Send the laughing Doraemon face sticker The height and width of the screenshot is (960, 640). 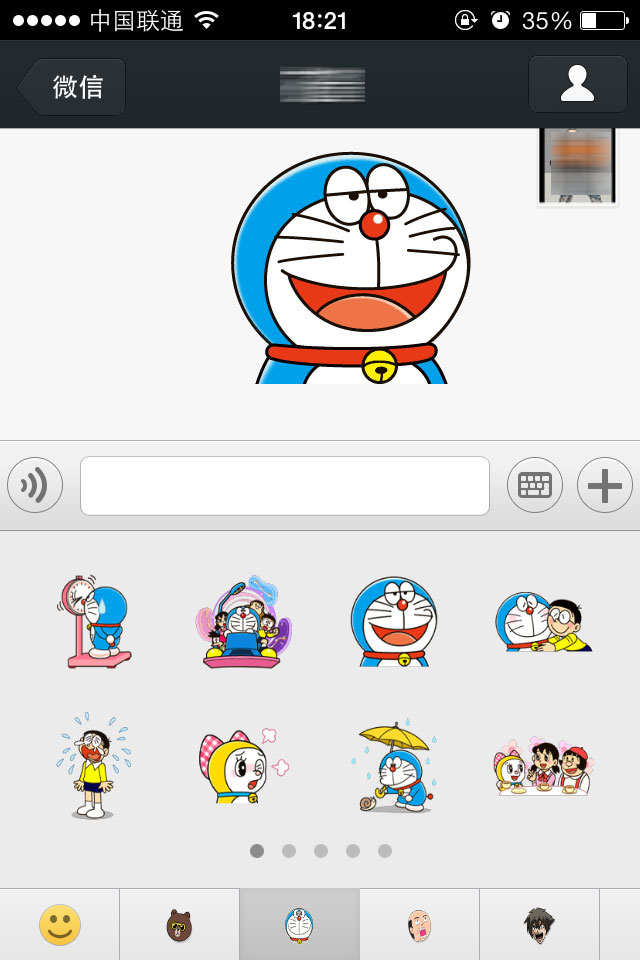393,622
